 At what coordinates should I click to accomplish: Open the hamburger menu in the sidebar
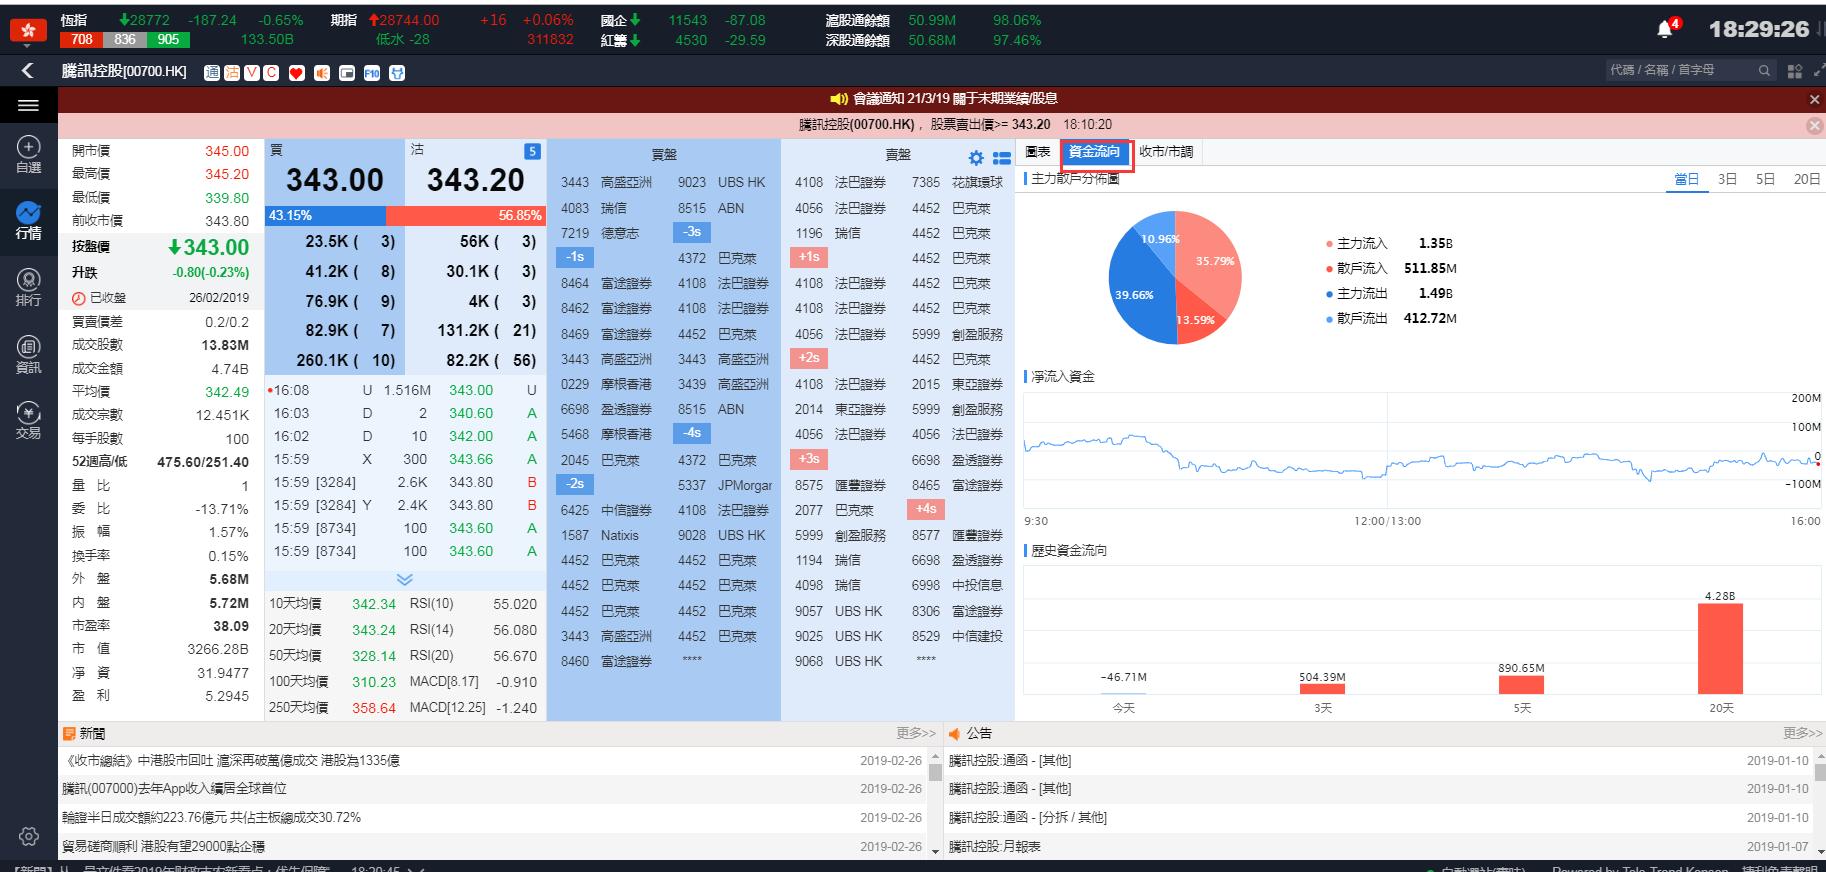pos(28,106)
